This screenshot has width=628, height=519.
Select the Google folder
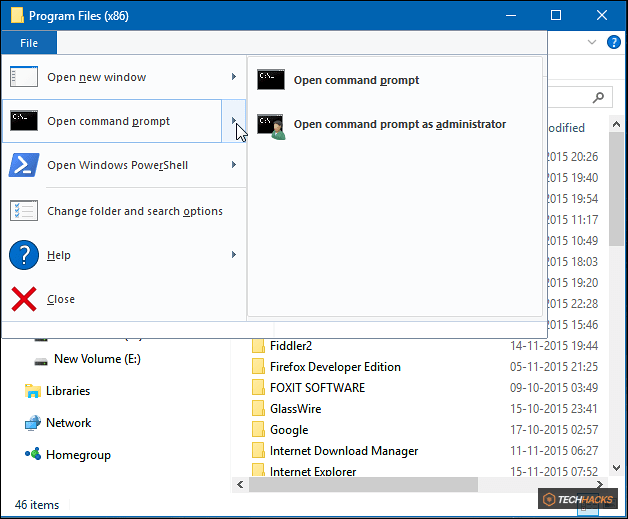click(289, 430)
